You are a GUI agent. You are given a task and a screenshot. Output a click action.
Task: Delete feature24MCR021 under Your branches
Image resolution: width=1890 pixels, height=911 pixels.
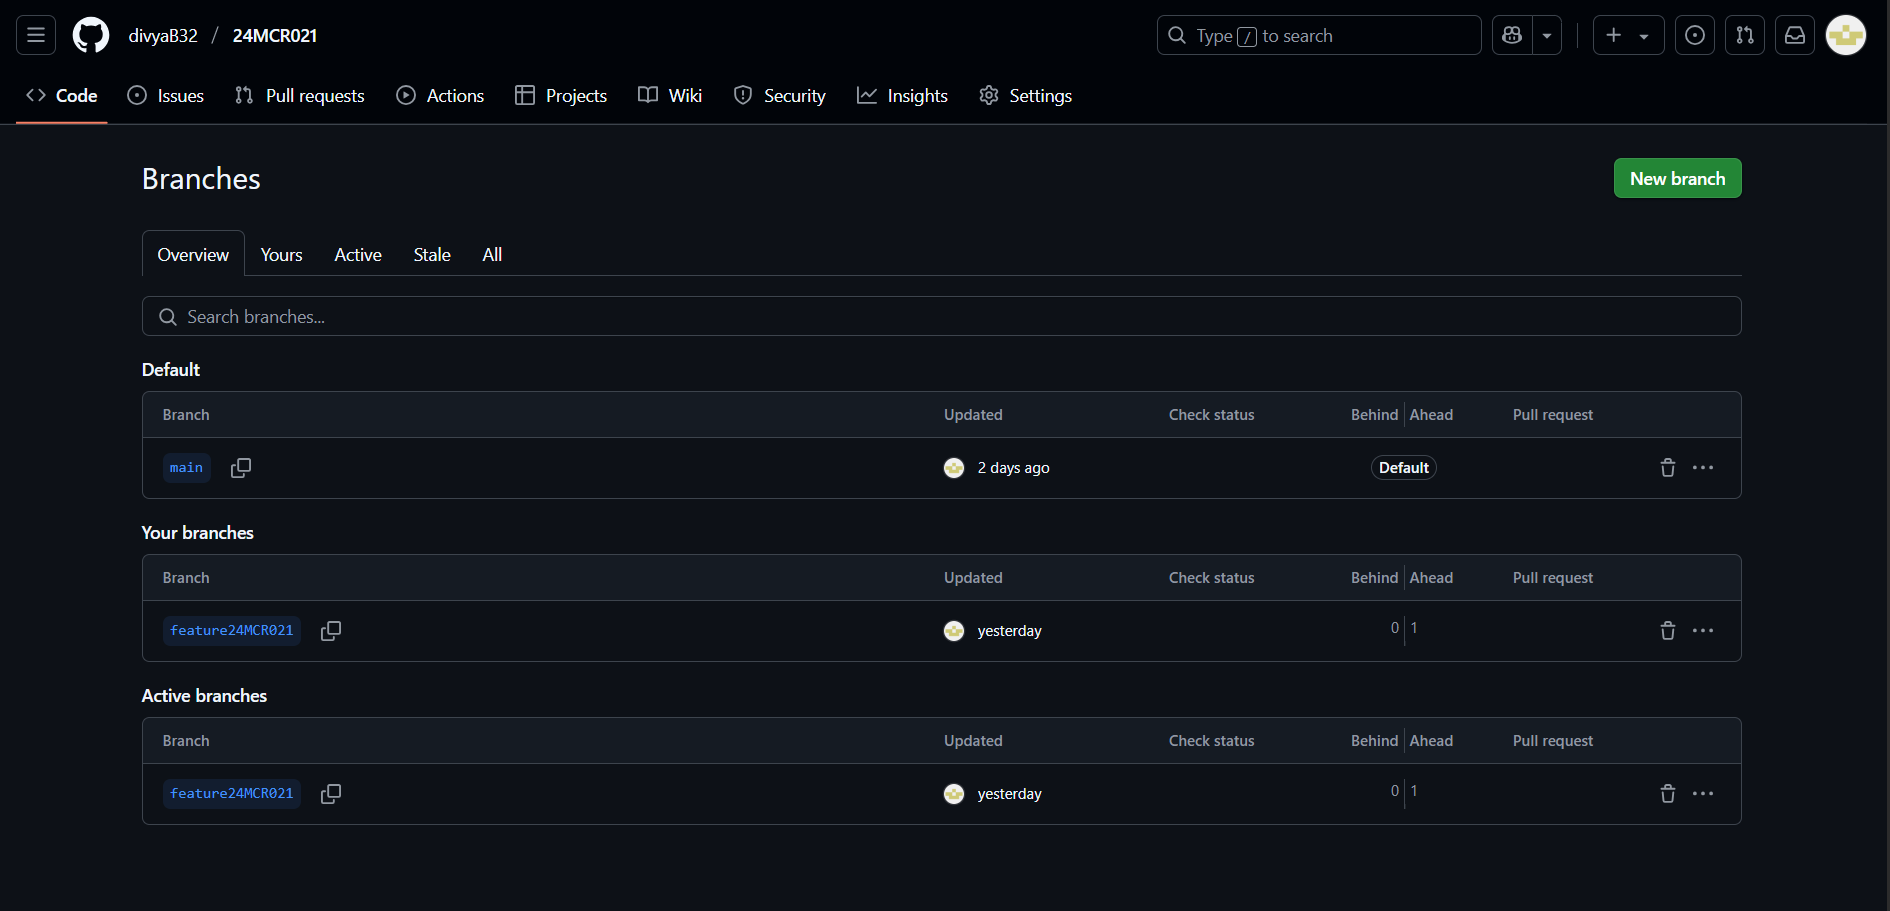(1667, 630)
